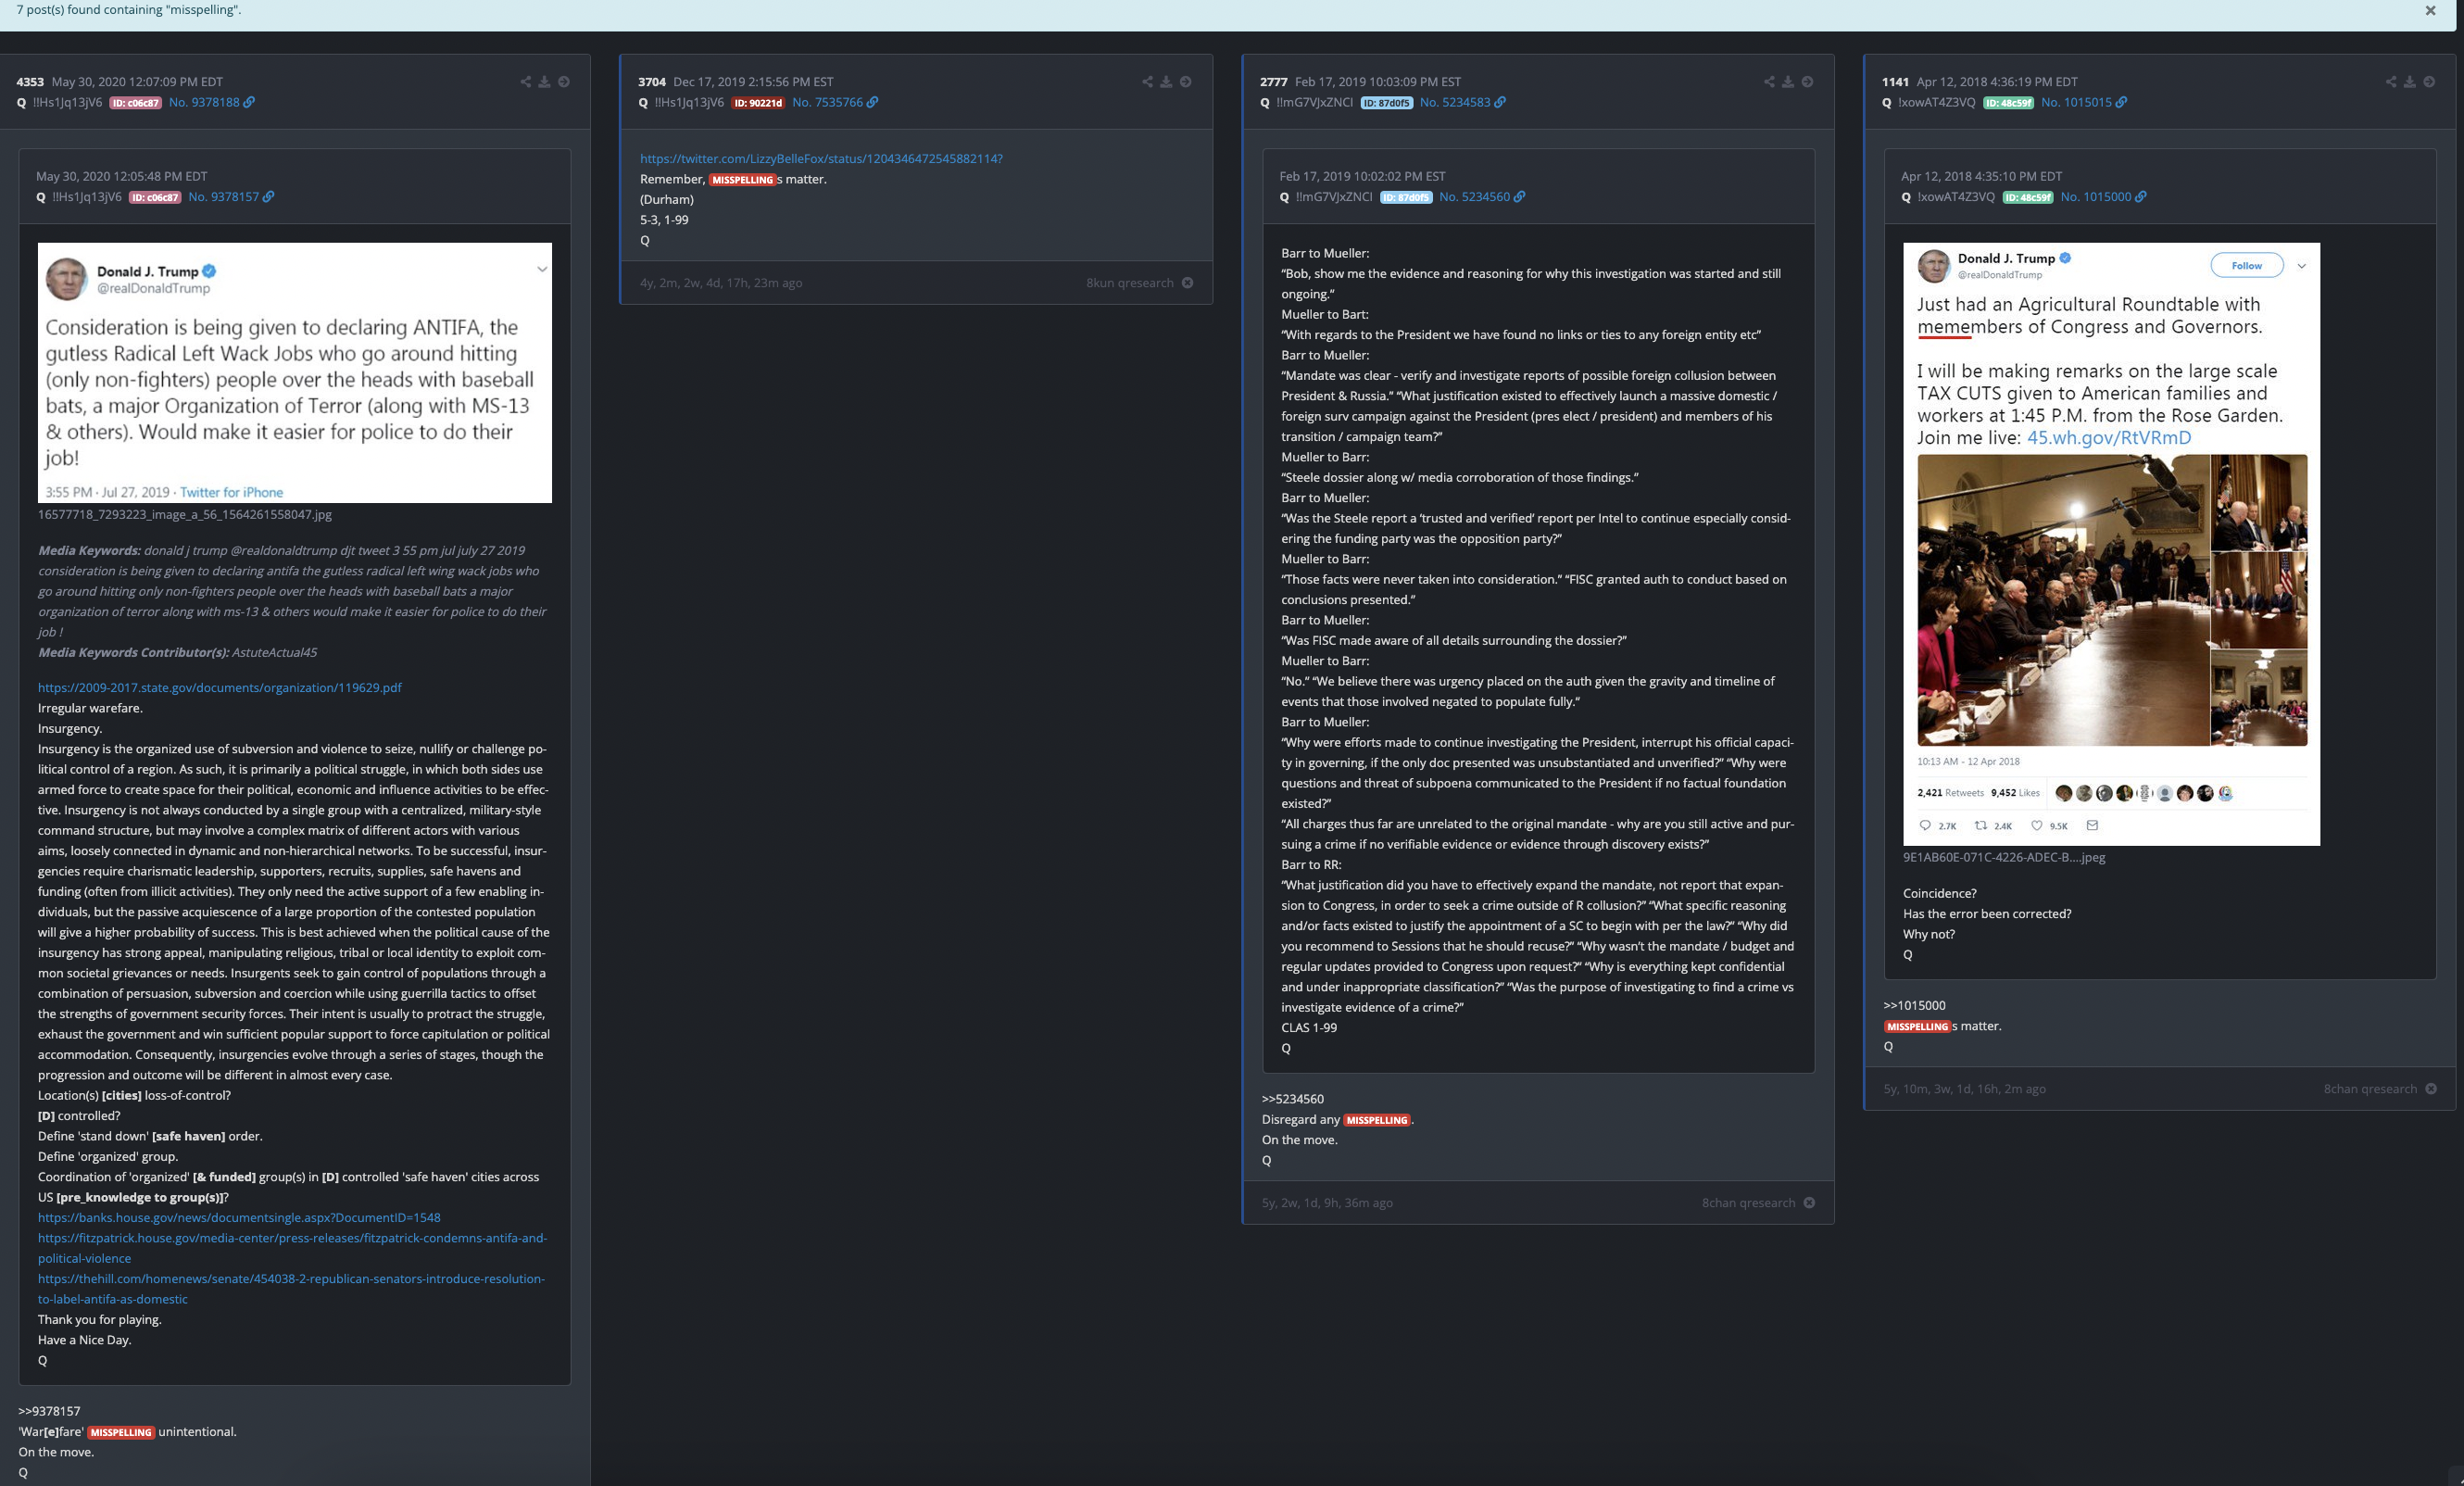Download post 2777

[x=1788, y=82]
